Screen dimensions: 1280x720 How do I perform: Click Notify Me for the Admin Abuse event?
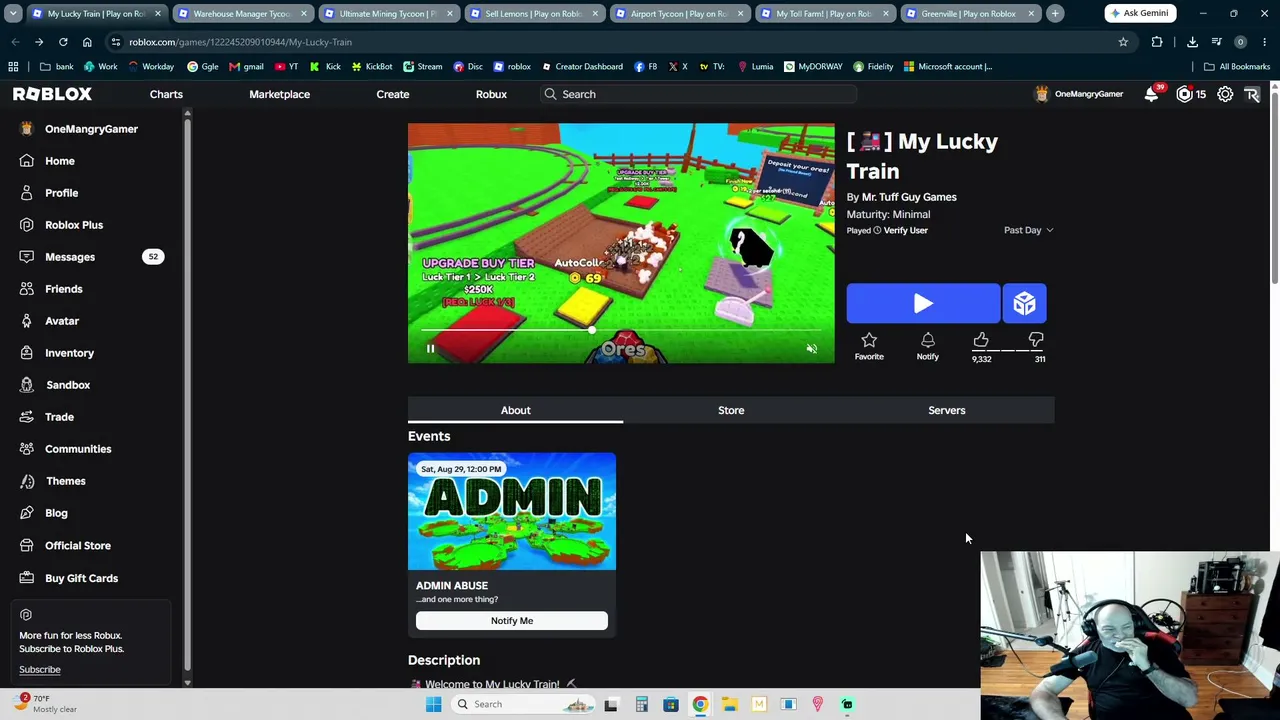(x=512, y=621)
